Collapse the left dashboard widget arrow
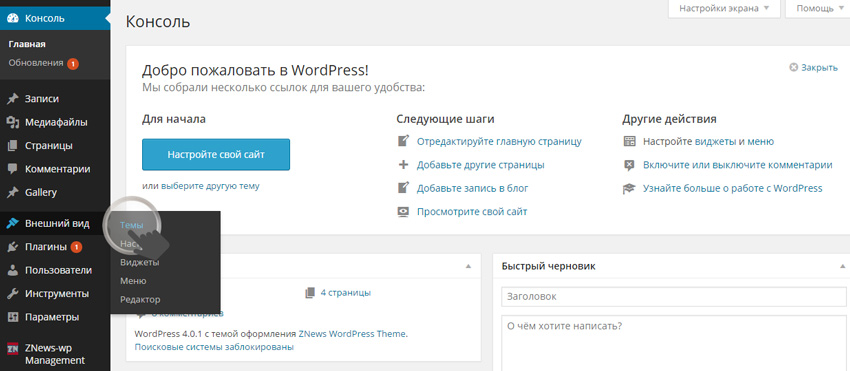The image size is (850, 371). 468,266
